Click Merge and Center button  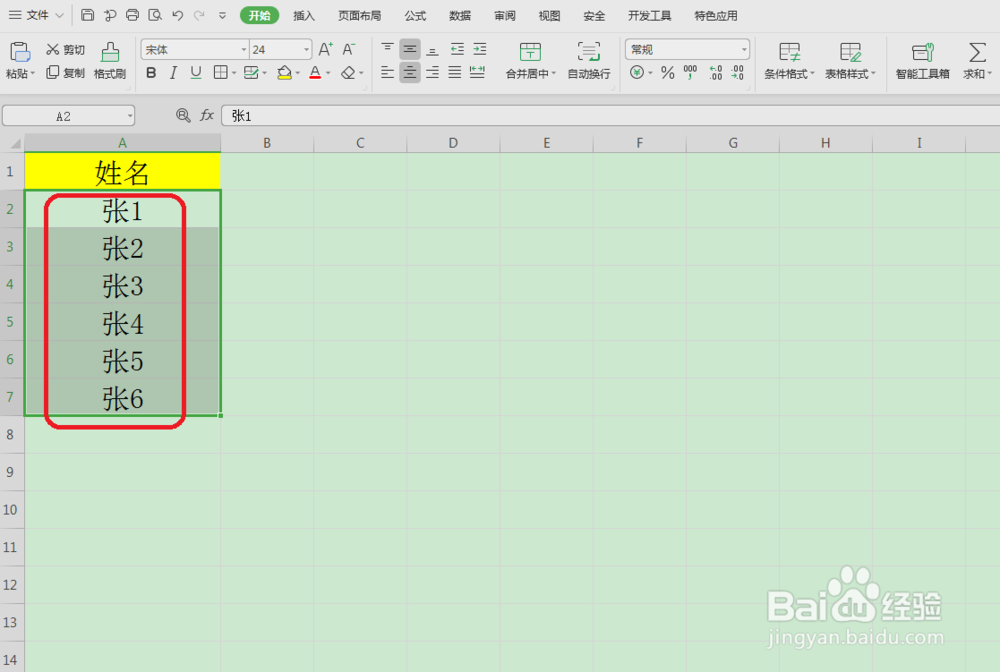pos(531,61)
